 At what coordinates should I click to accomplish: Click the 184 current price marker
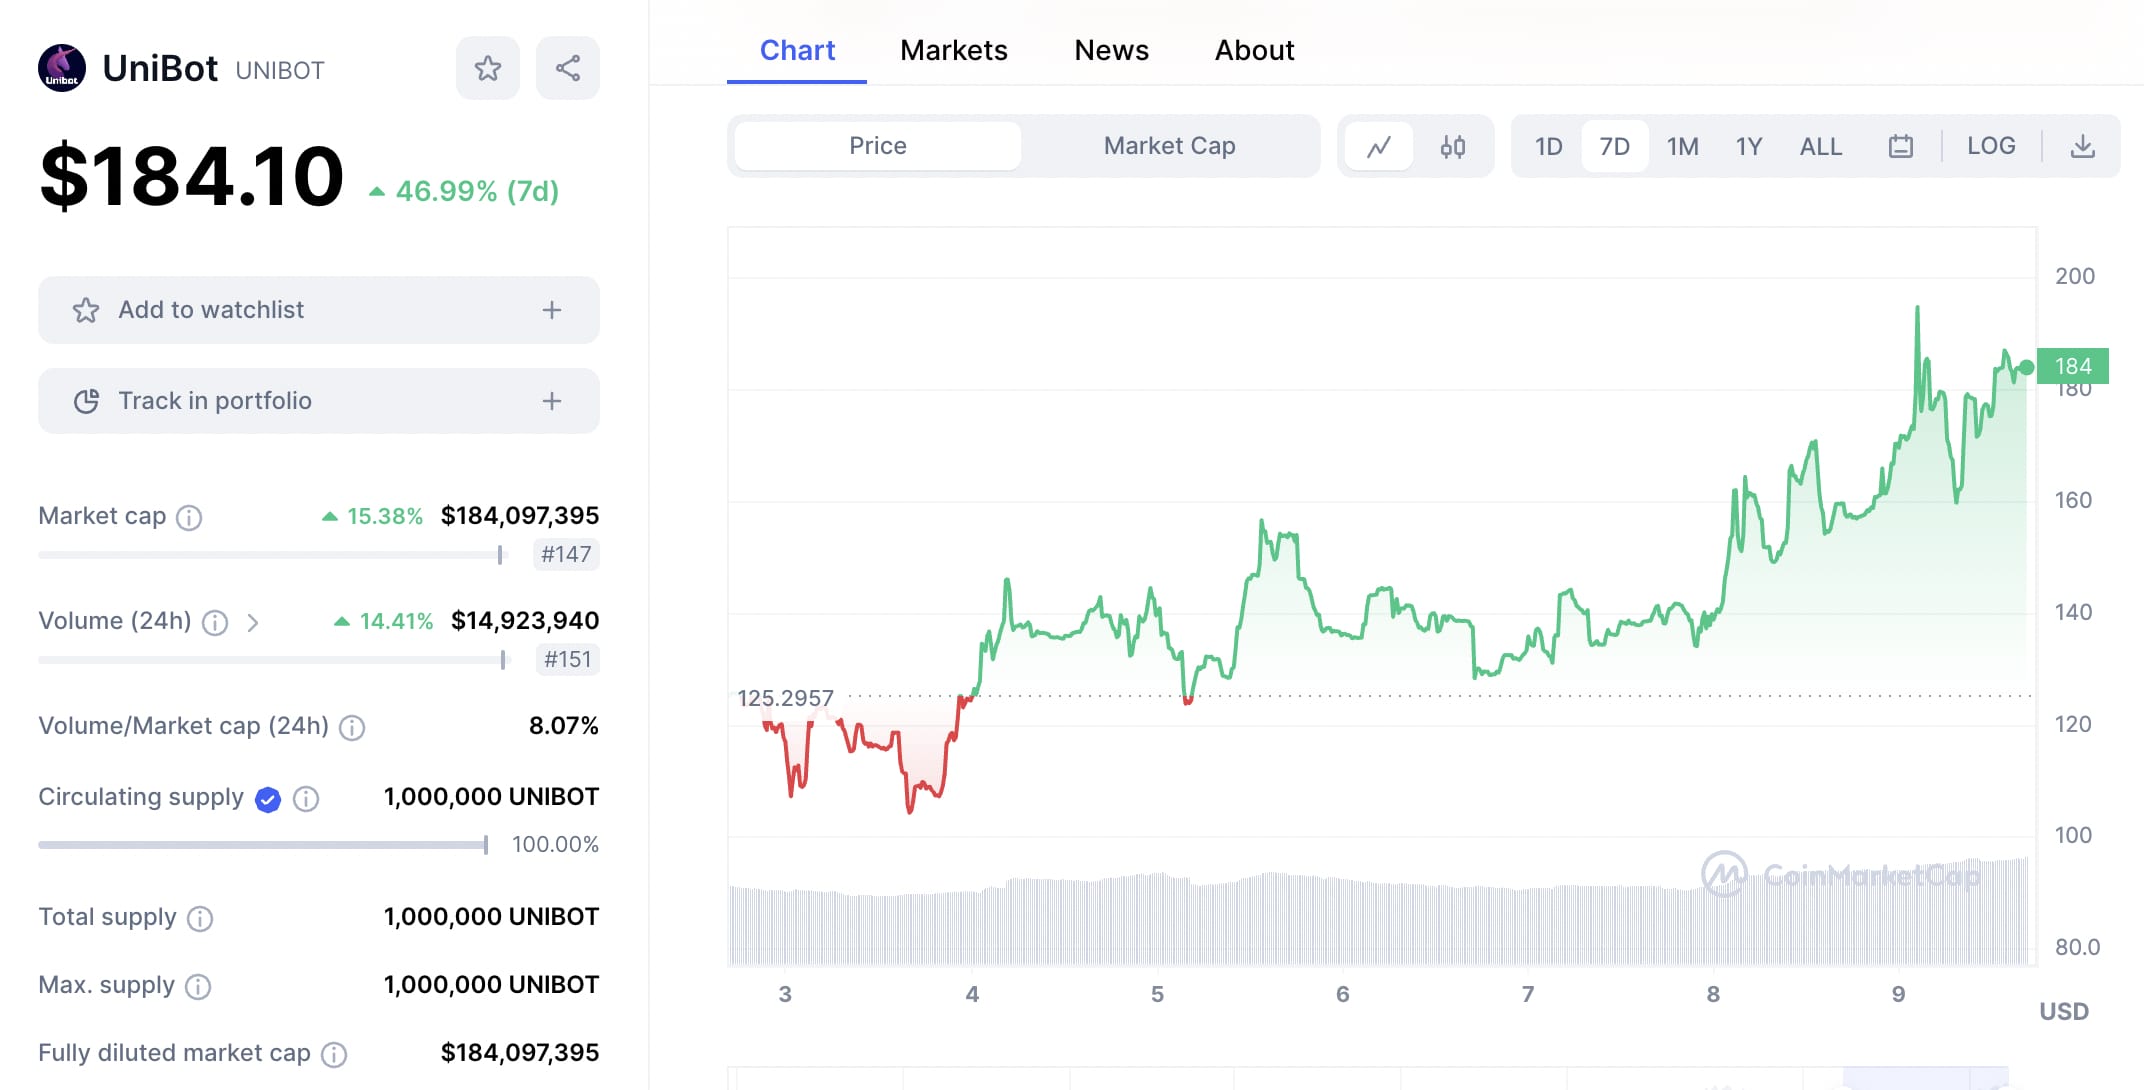coord(2072,366)
